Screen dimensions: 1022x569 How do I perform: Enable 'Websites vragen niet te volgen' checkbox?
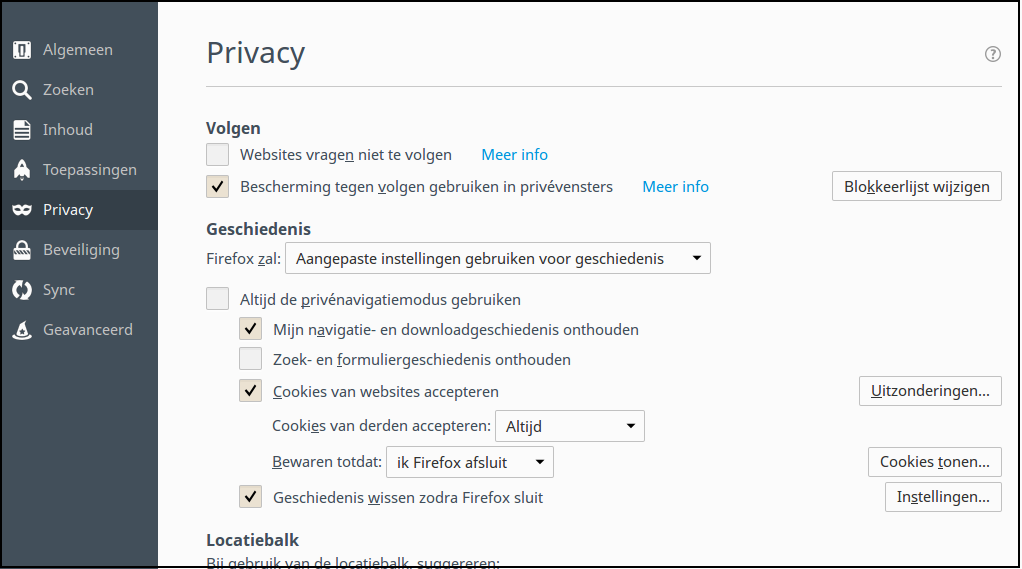(x=218, y=155)
